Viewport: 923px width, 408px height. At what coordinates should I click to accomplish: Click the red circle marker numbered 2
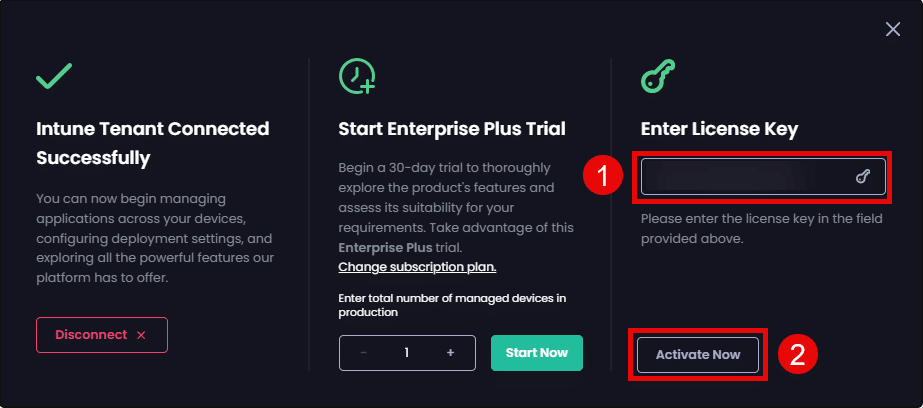point(799,354)
